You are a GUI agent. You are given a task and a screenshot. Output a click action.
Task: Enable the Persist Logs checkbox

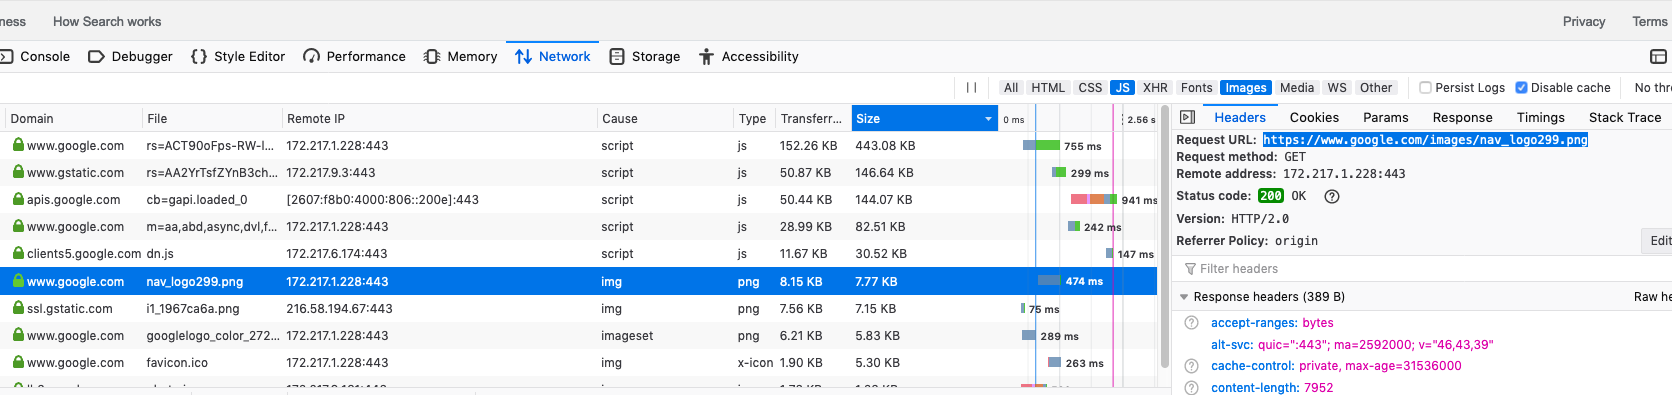[x=1426, y=88]
